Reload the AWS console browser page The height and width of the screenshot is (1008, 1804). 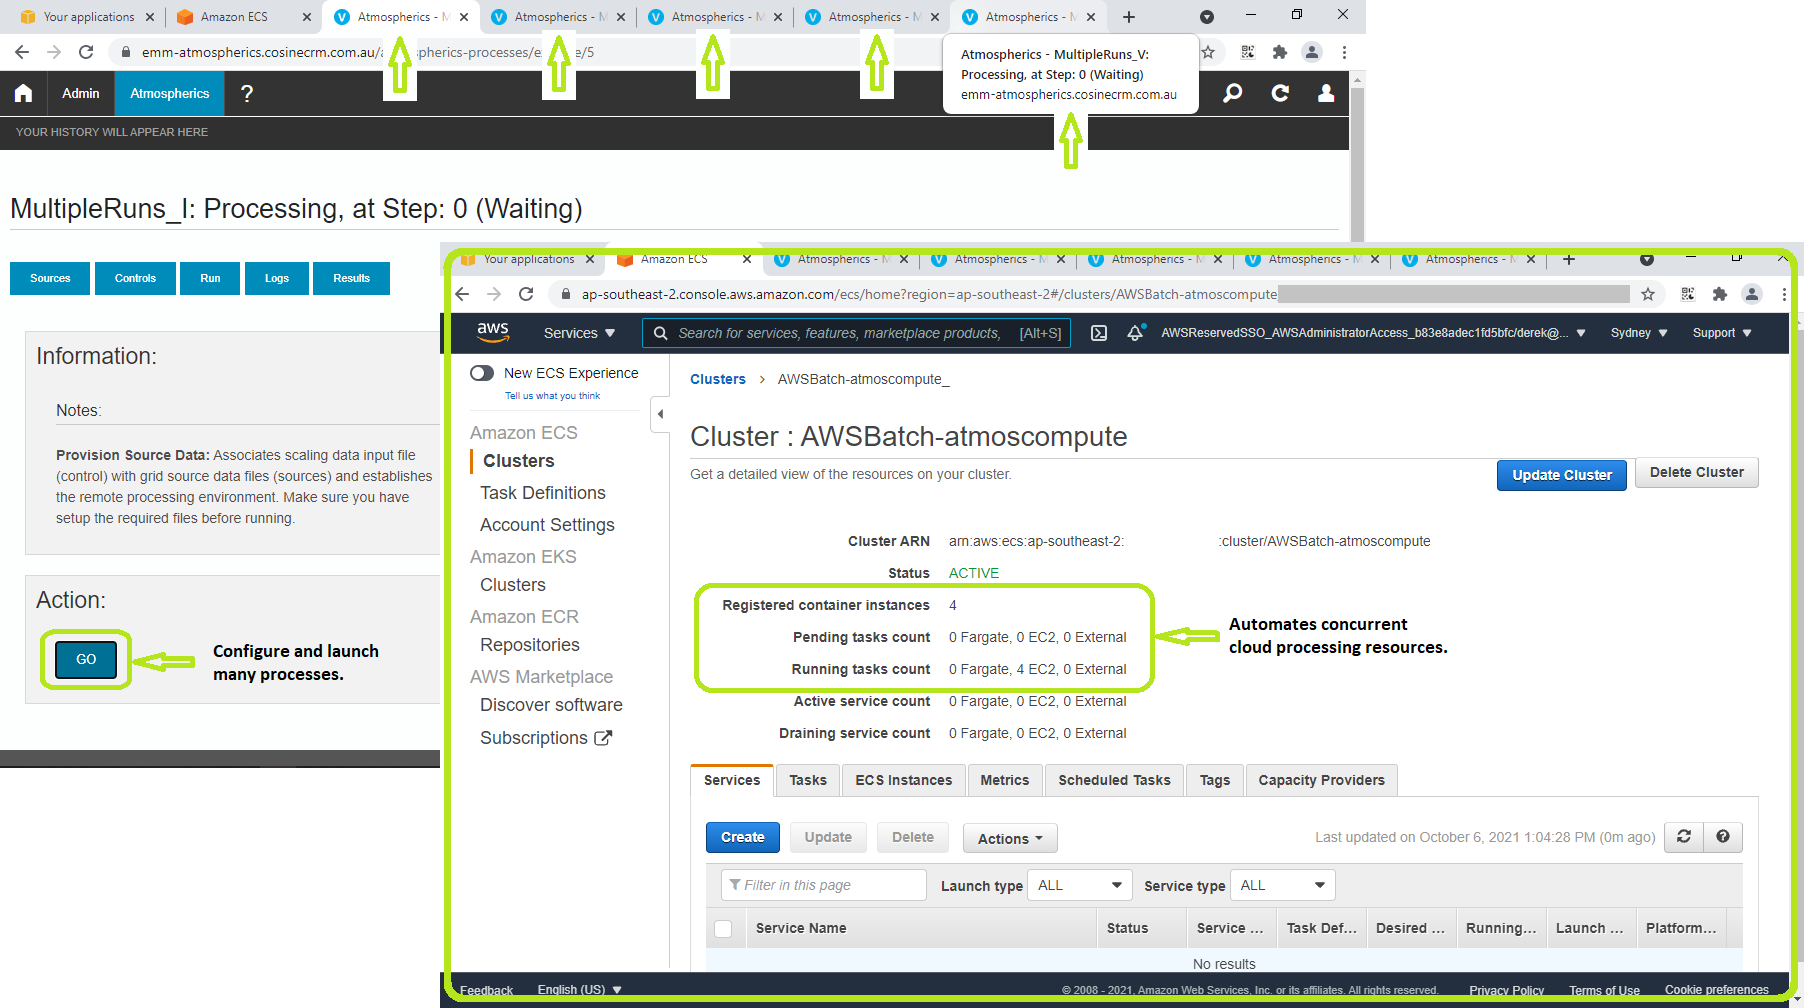[526, 294]
